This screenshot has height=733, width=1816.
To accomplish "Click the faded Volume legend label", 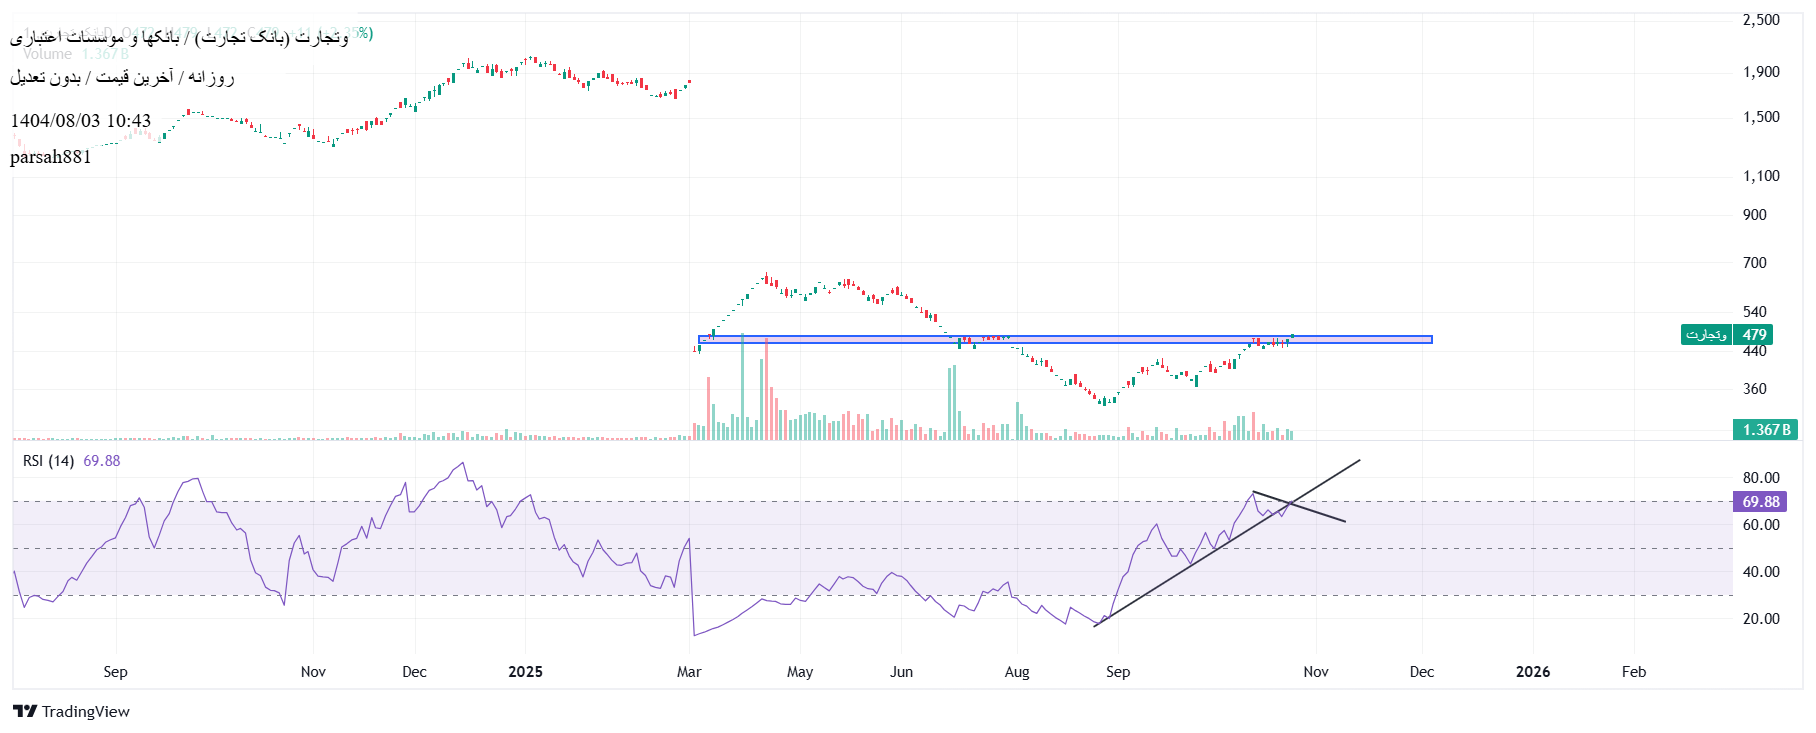I will click(x=48, y=54).
